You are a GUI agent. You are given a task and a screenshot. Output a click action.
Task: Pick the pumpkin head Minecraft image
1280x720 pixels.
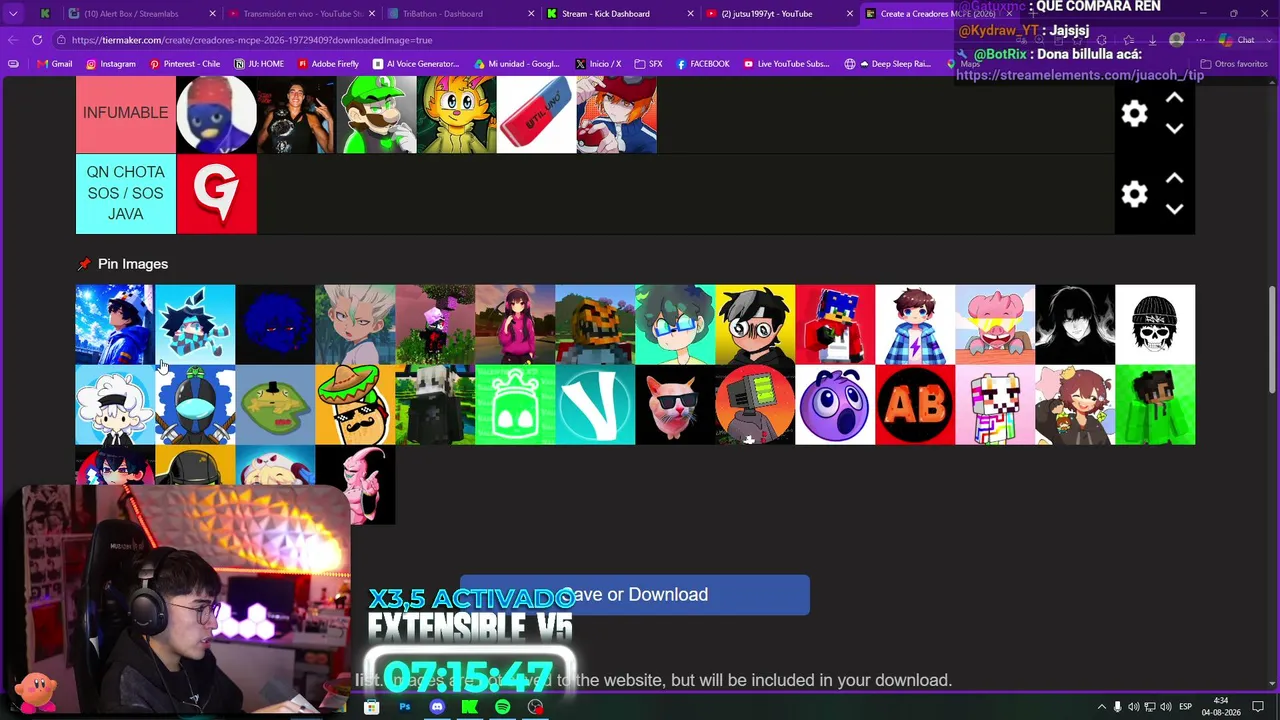coord(595,325)
